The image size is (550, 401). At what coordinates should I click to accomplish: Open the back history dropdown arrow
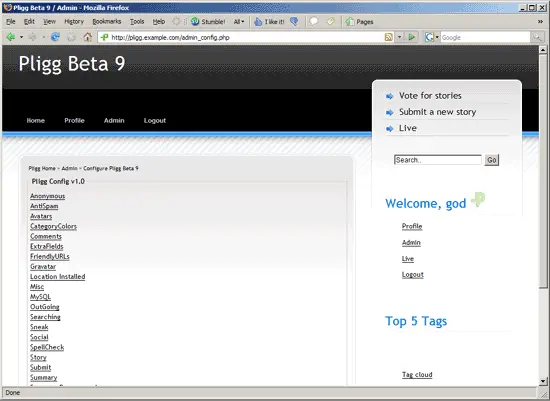coord(21,37)
